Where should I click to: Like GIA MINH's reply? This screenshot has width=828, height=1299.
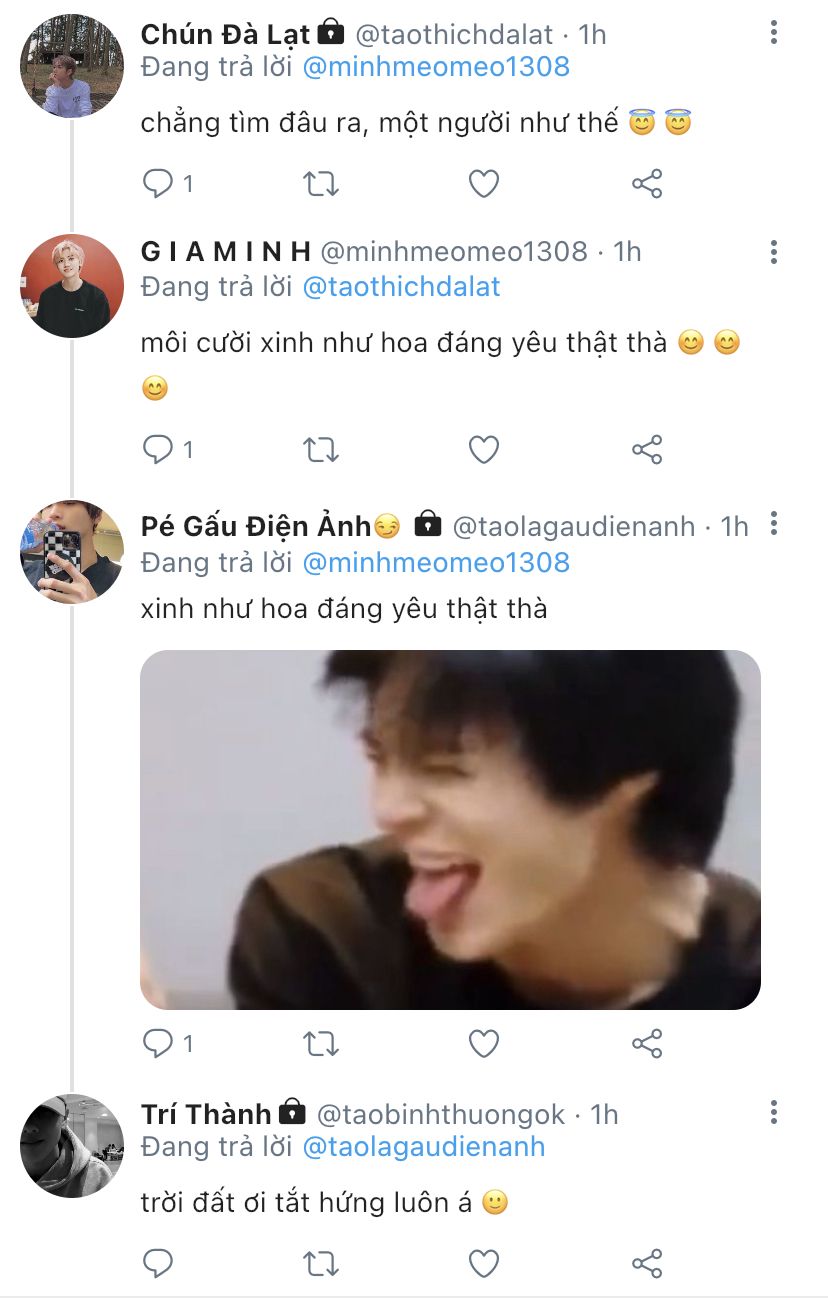click(484, 450)
